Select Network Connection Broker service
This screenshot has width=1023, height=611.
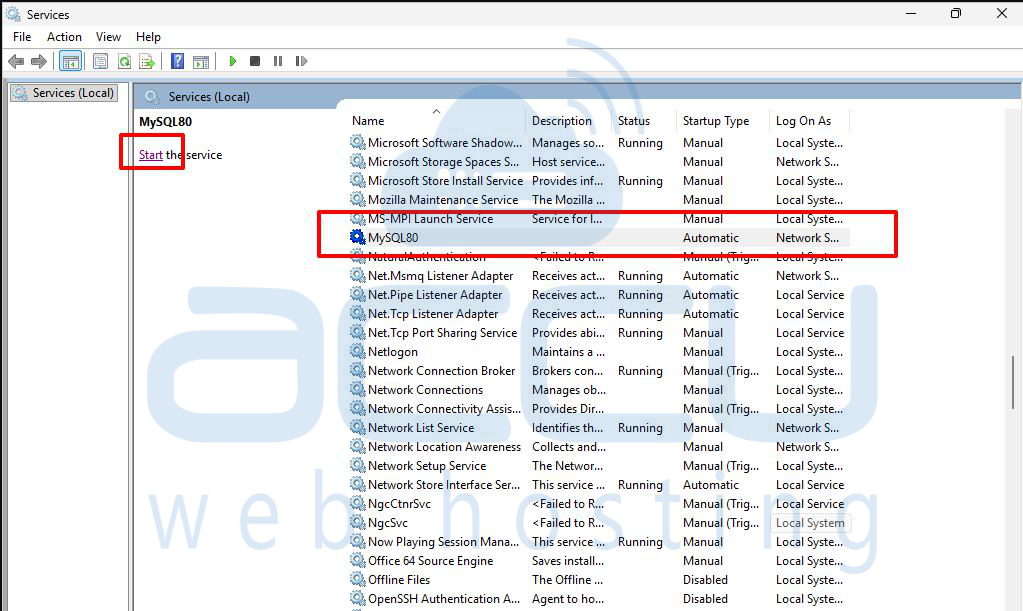[x=442, y=371]
